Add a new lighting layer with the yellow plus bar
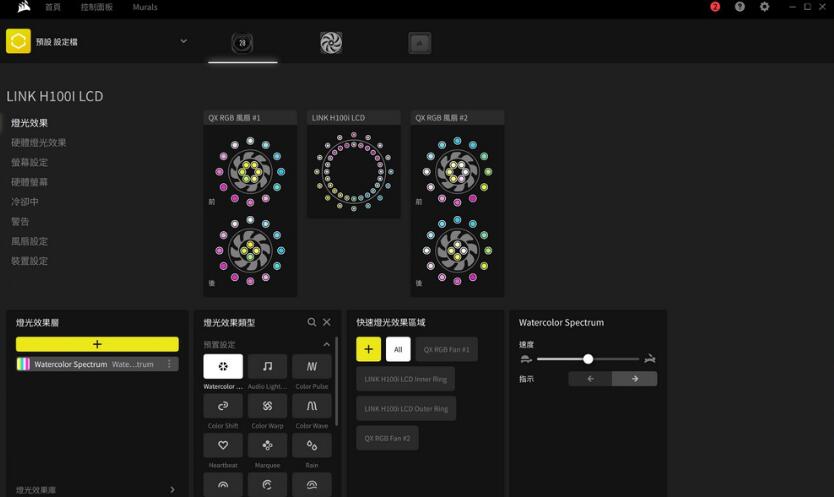 (97, 344)
